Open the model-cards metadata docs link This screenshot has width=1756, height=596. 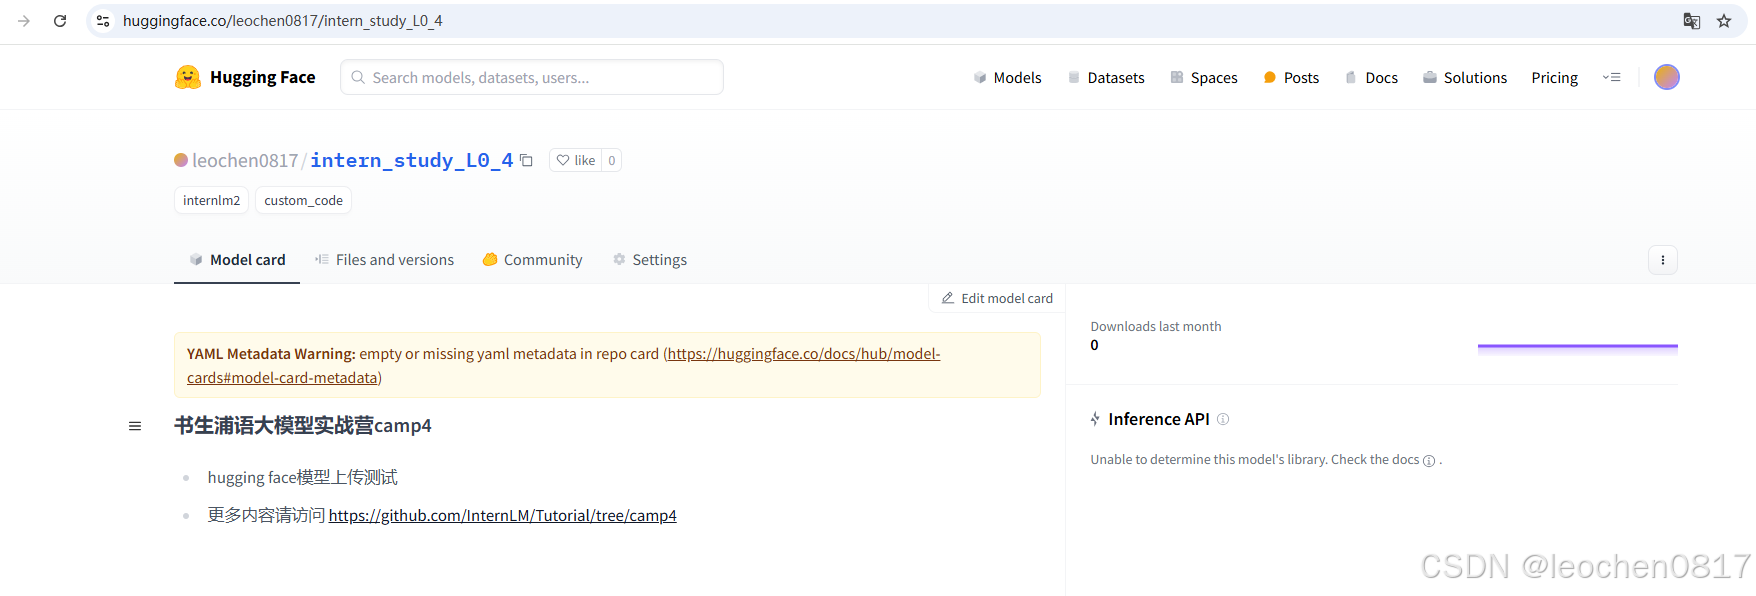[x=564, y=366]
